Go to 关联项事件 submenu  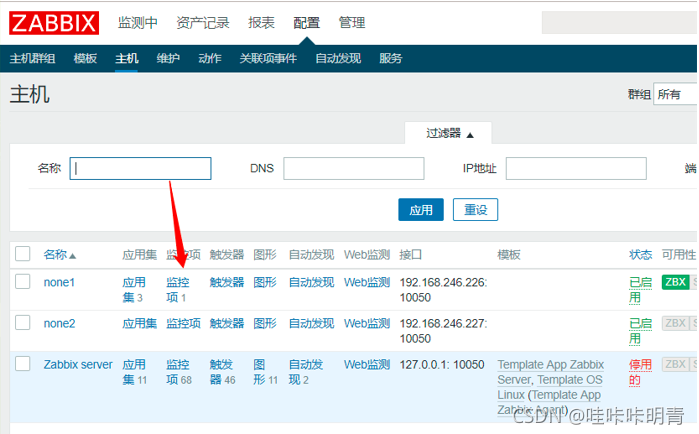pyautogui.click(x=268, y=58)
